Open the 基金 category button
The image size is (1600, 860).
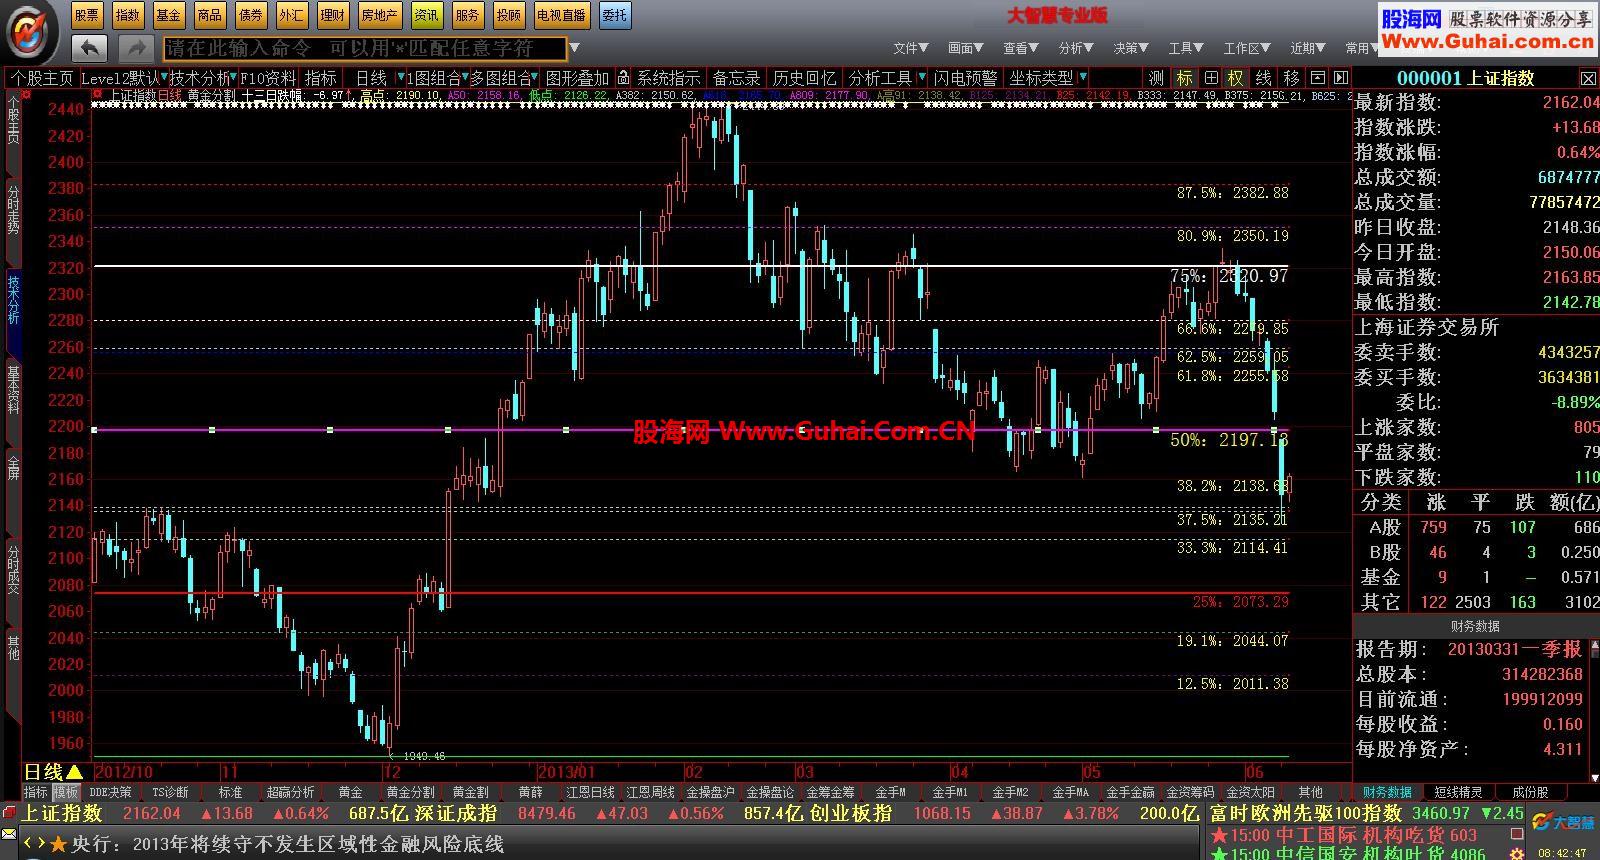click(x=169, y=15)
